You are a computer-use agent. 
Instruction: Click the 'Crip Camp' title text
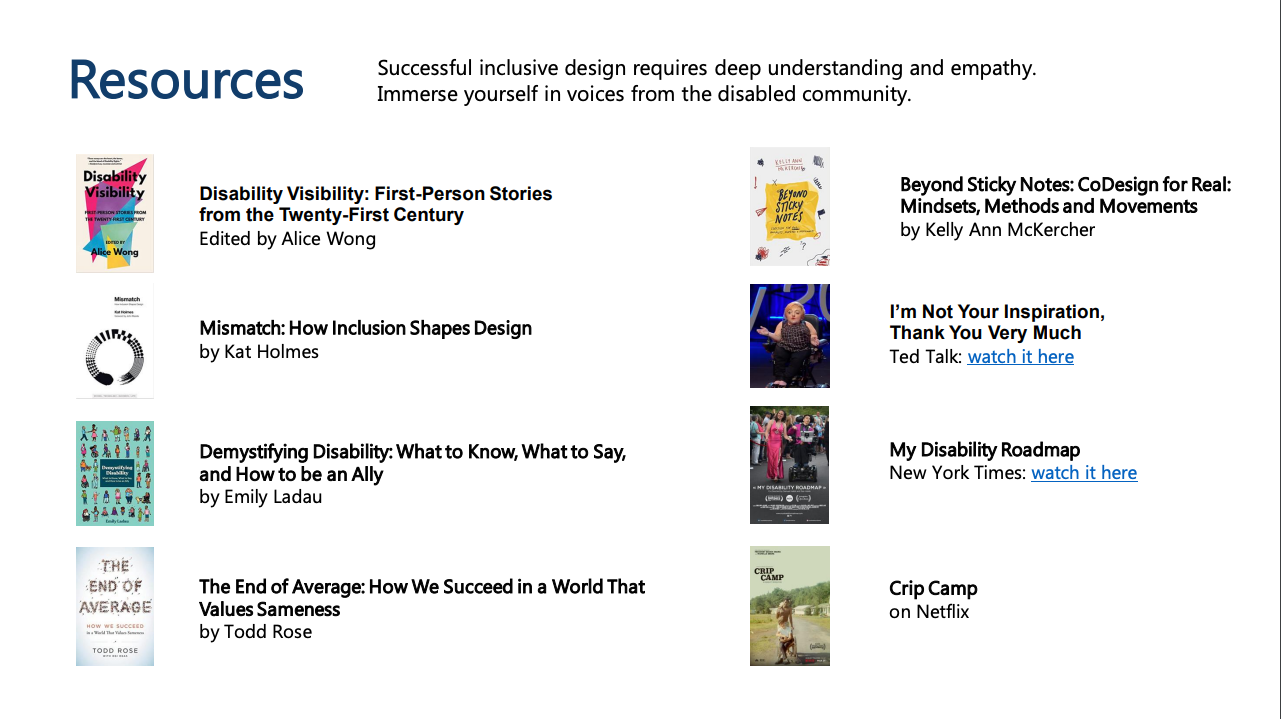click(933, 588)
